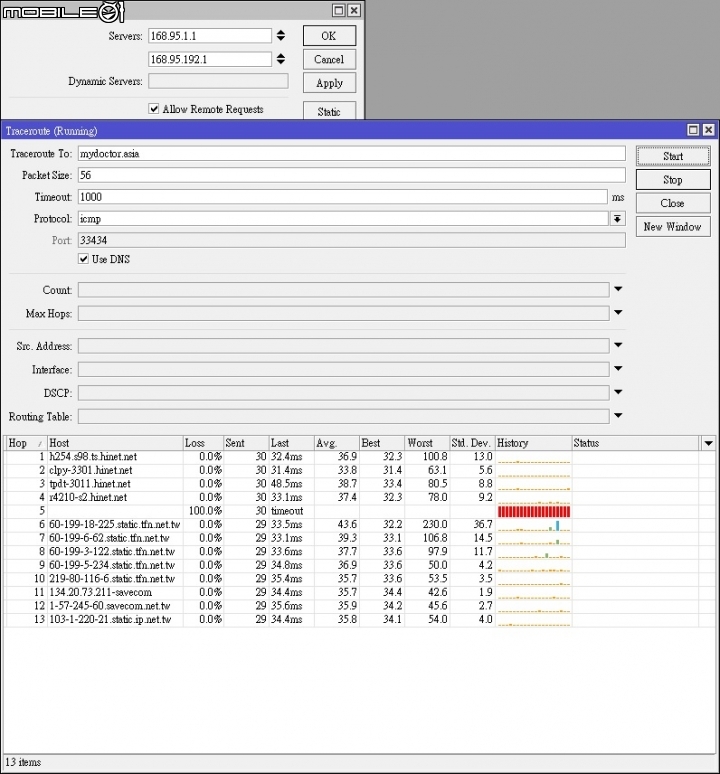This screenshot has height=774, width=720.
Task: Toggle Allow Remote Requests checkbox
Action: [x=154, y=109]
